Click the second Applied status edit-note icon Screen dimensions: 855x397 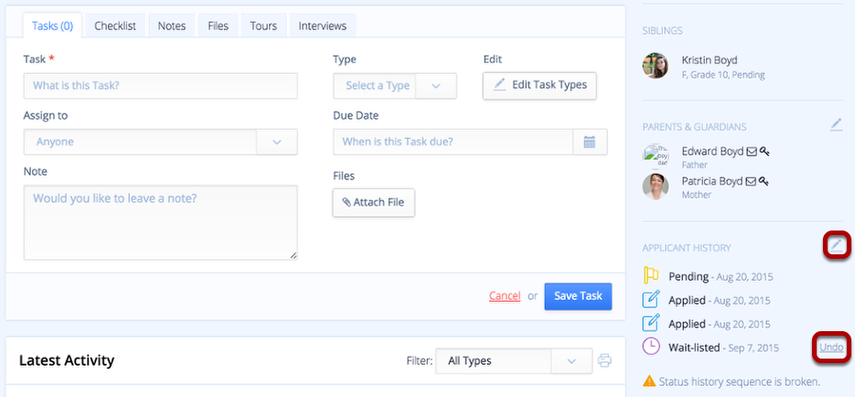click(651, 323)
